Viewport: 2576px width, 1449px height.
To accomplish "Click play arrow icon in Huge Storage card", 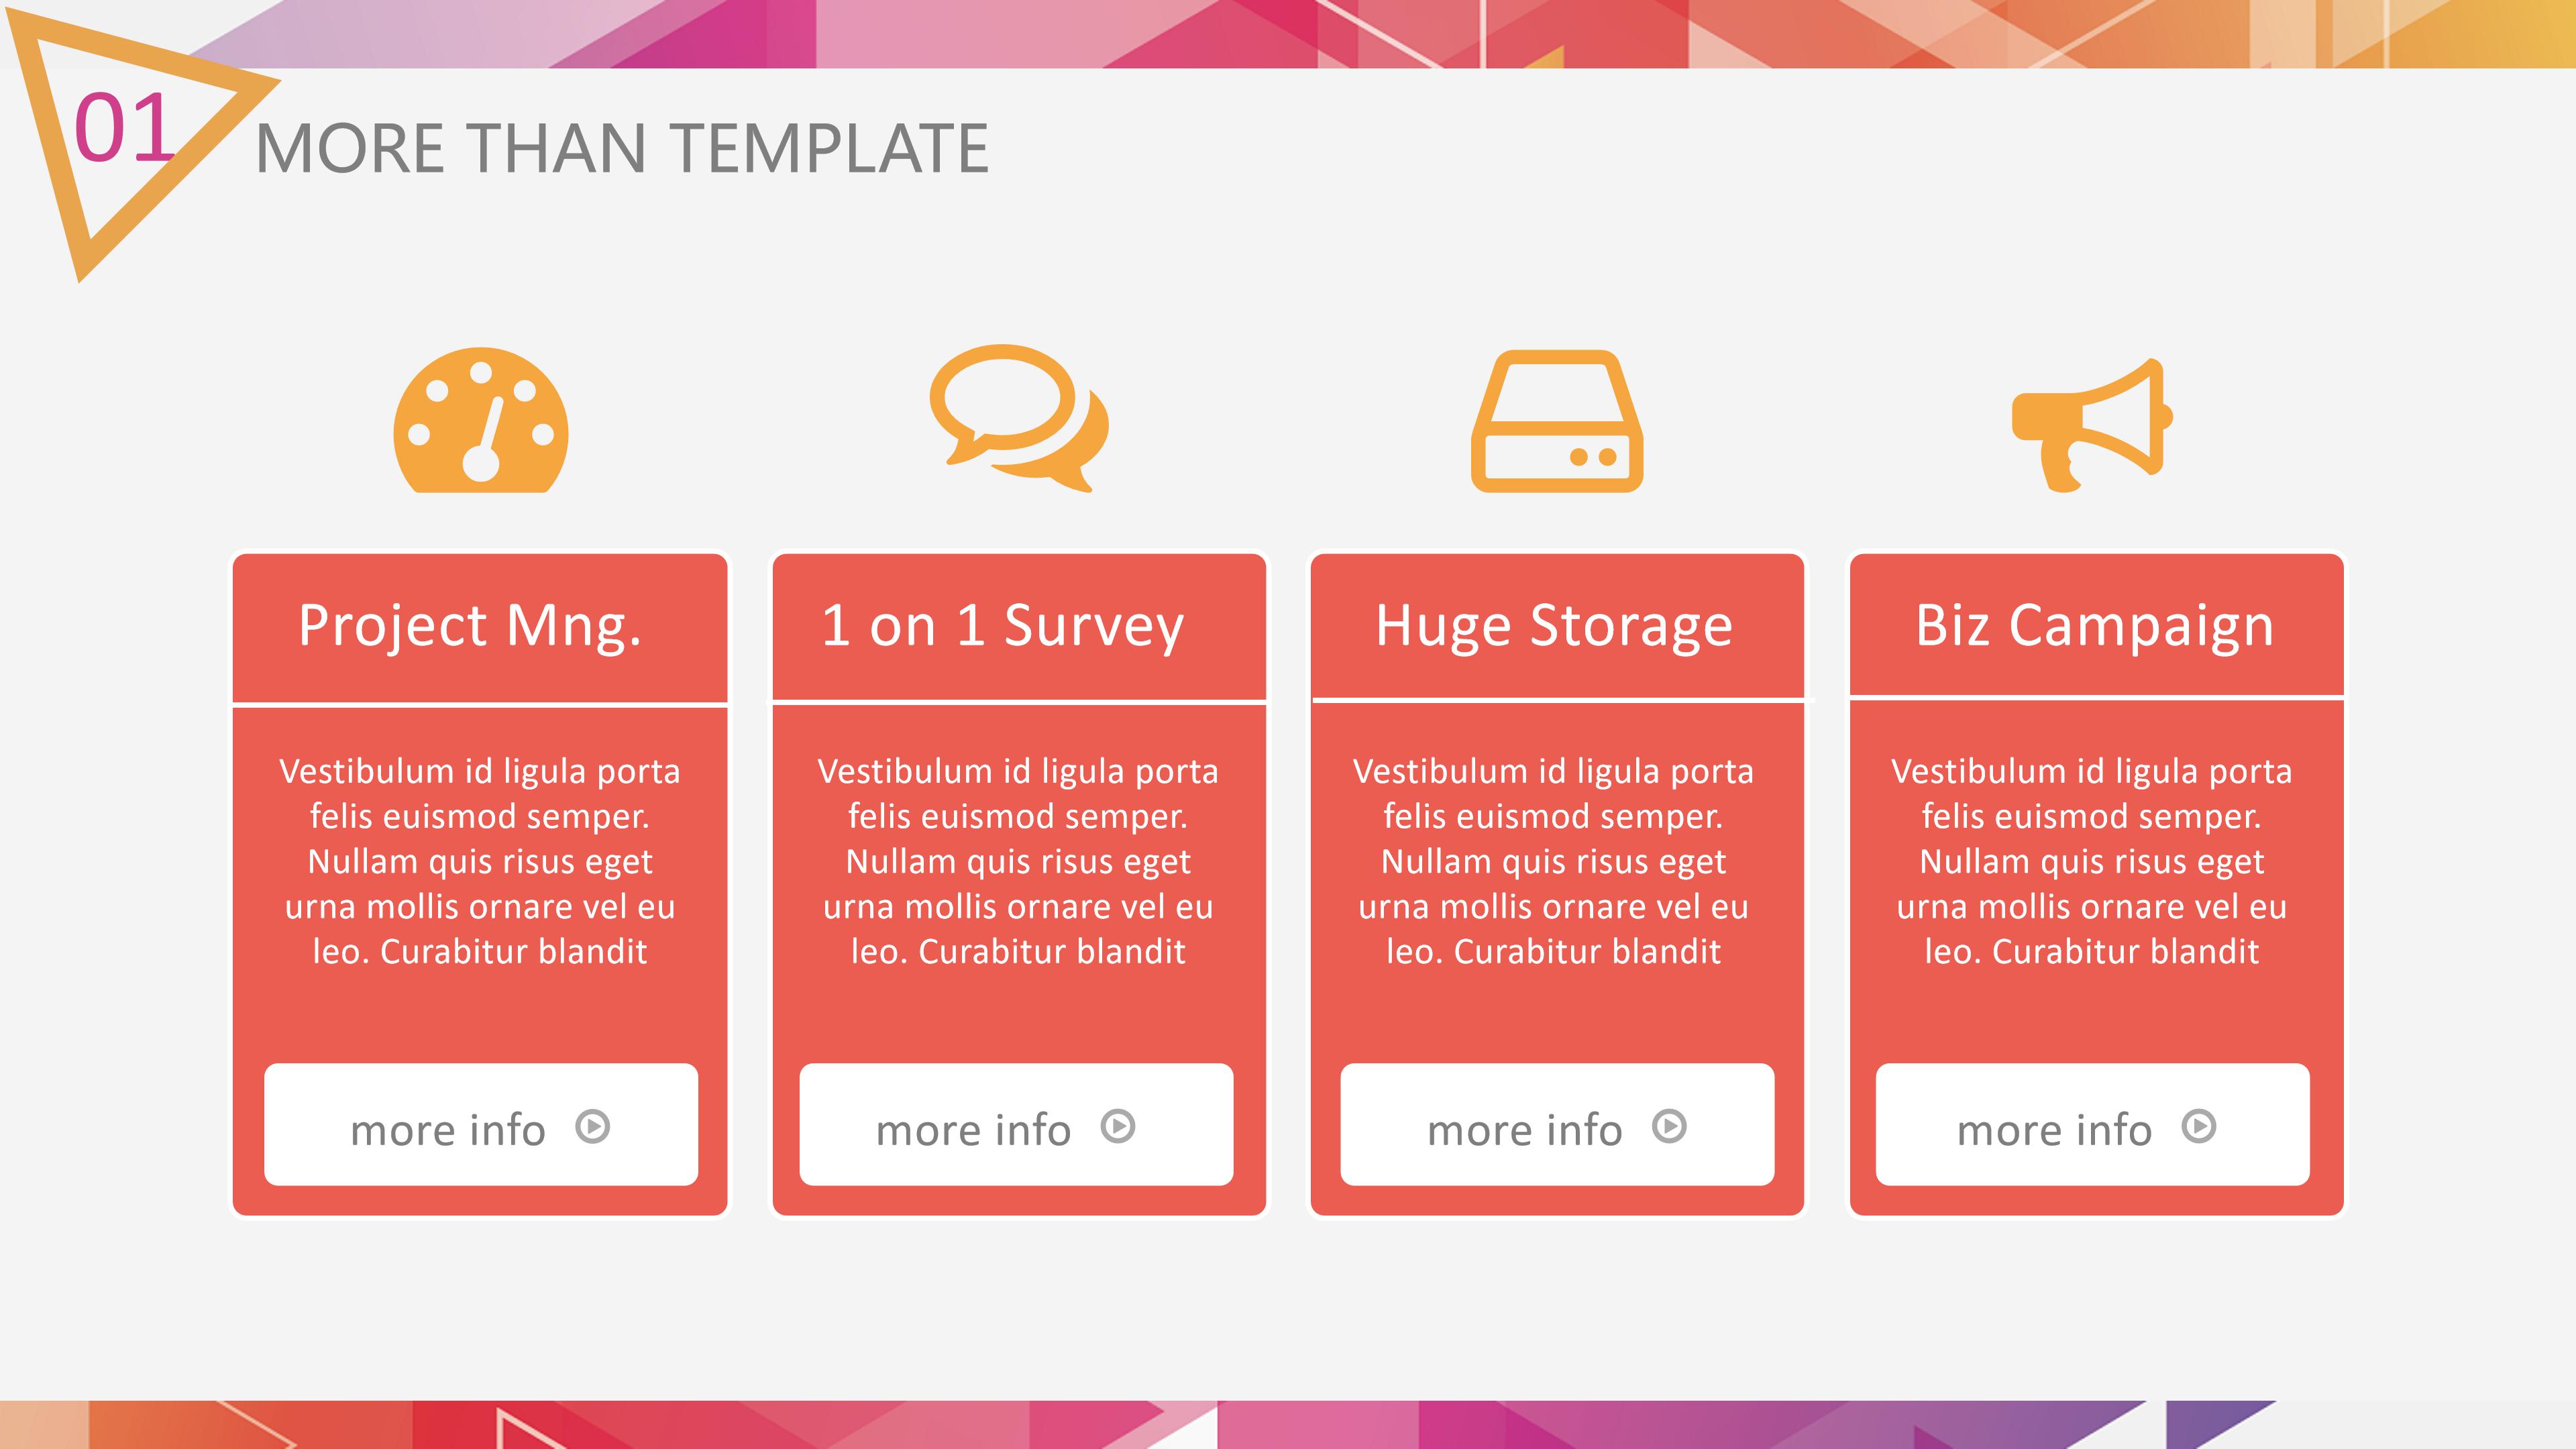I will (x=1669, y=1127).
